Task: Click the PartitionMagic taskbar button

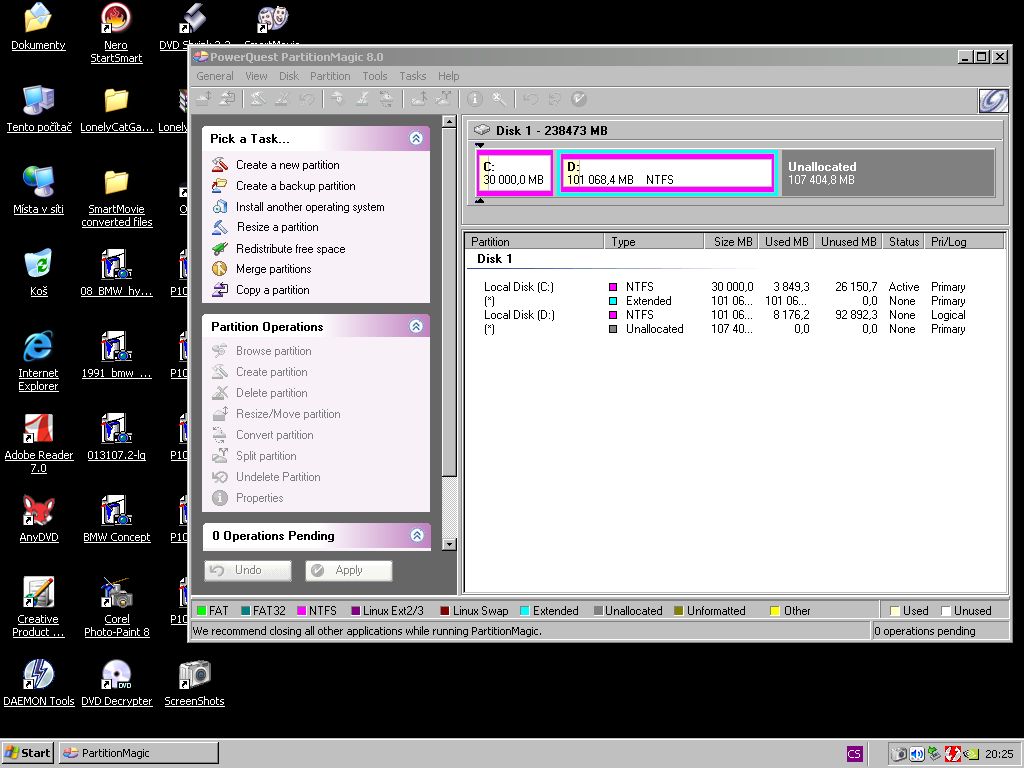Action: [x=138, y=753]
